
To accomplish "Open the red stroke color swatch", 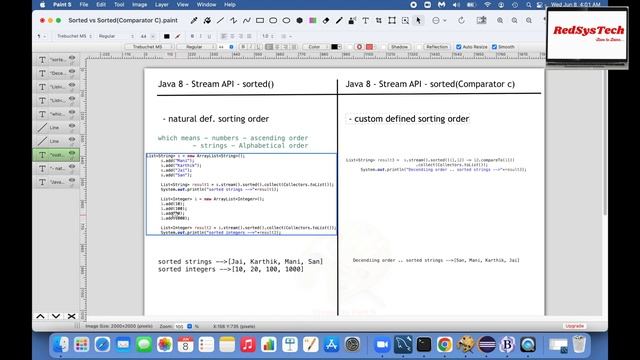I will point(369,47).
